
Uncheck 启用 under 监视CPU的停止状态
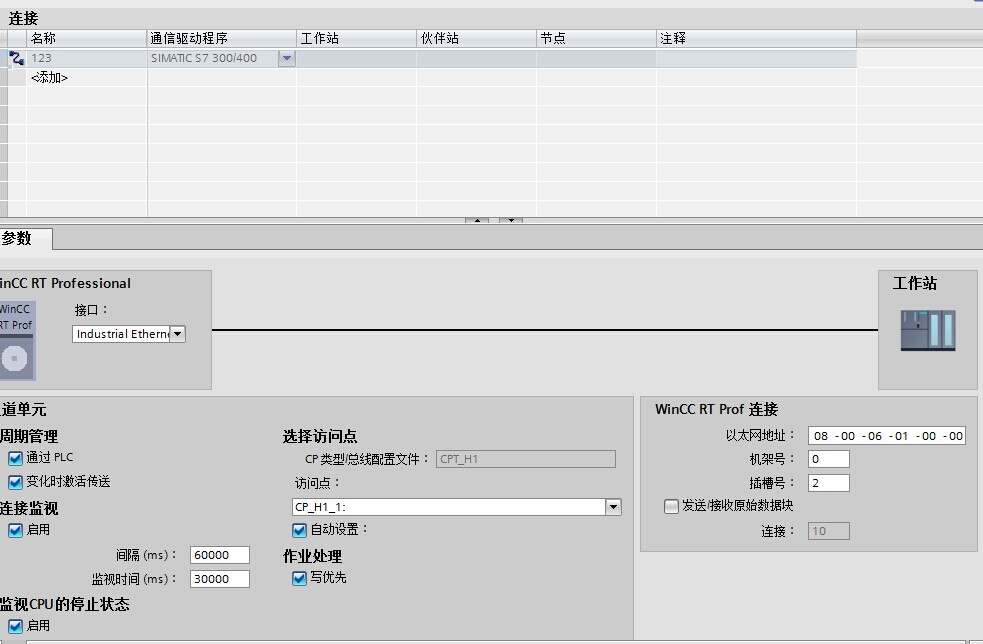click(x=14, y=625)
